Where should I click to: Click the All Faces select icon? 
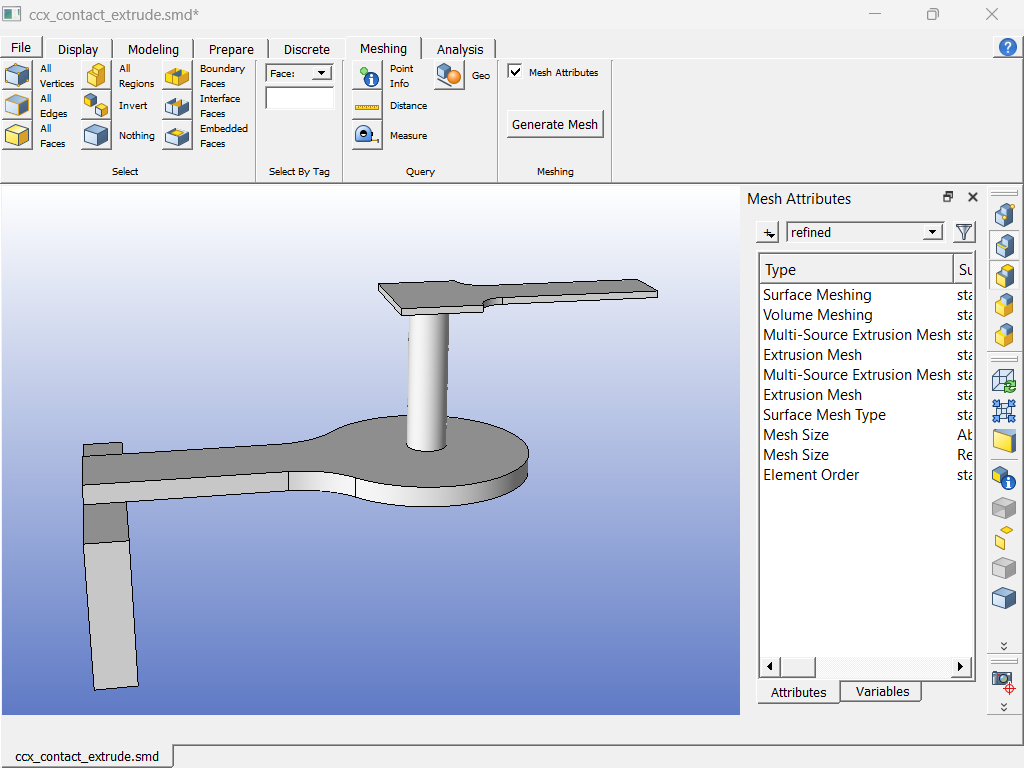pyautogui.click(x=17, y=135)
